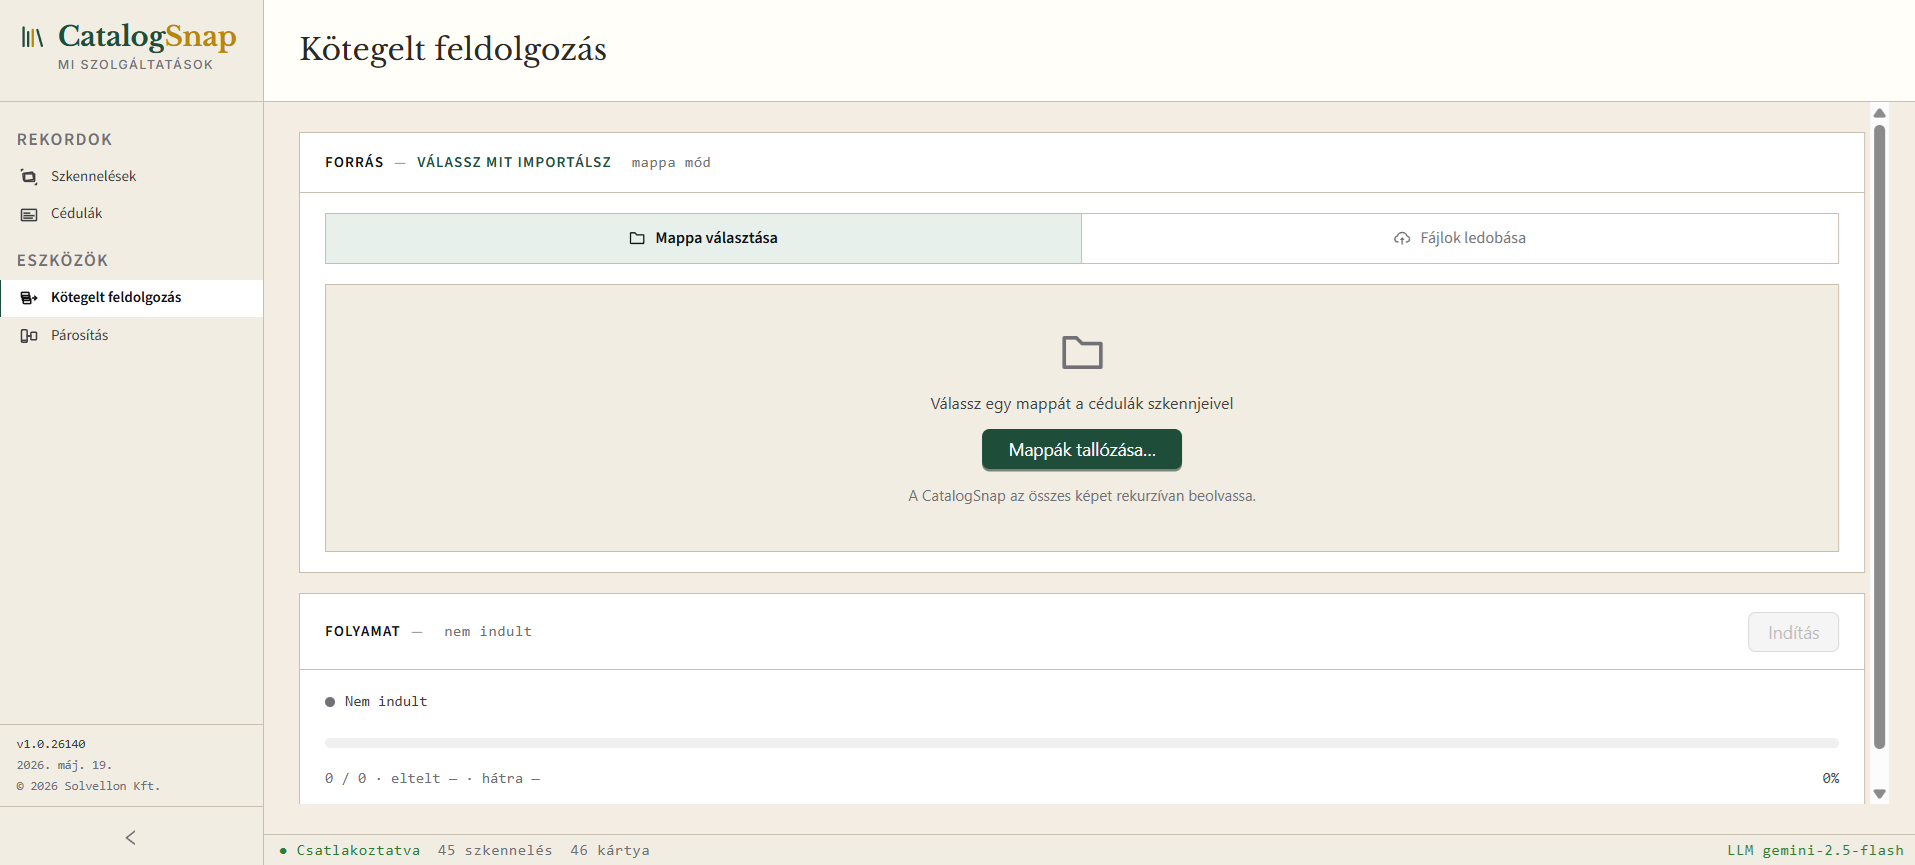Click the 45 szkennelés status entry
This screenshot has height=865, width=1915.
[x=495, y=851]
